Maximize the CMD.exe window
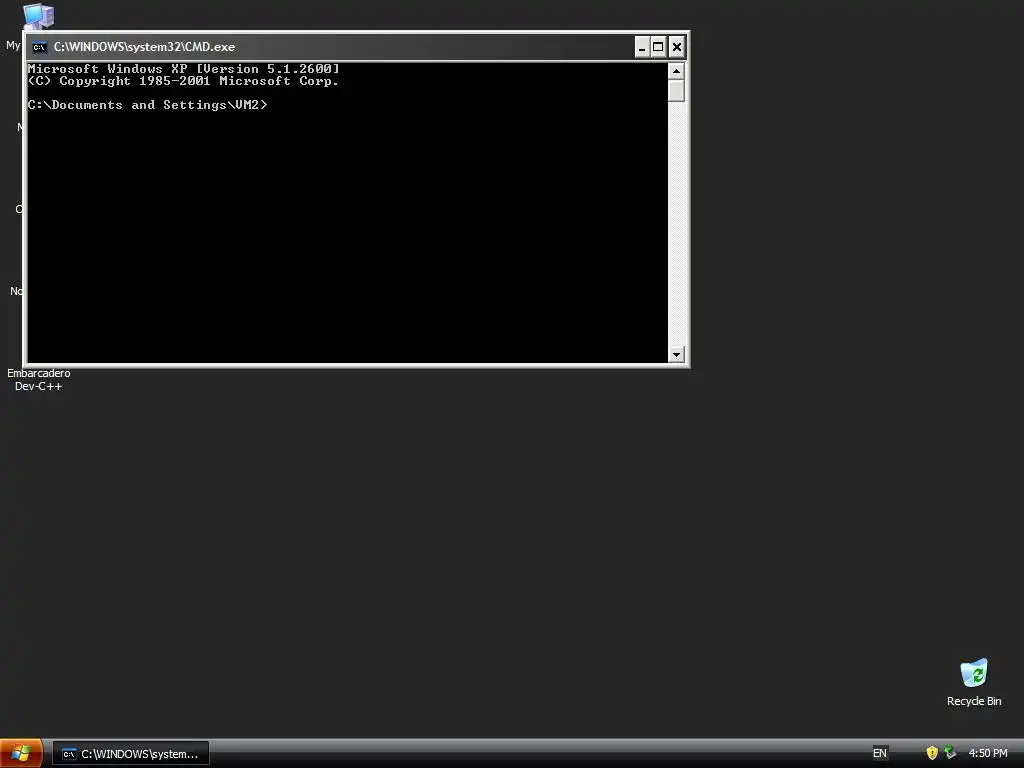This screenshot has width=1024, height=768. click(658, 47)
